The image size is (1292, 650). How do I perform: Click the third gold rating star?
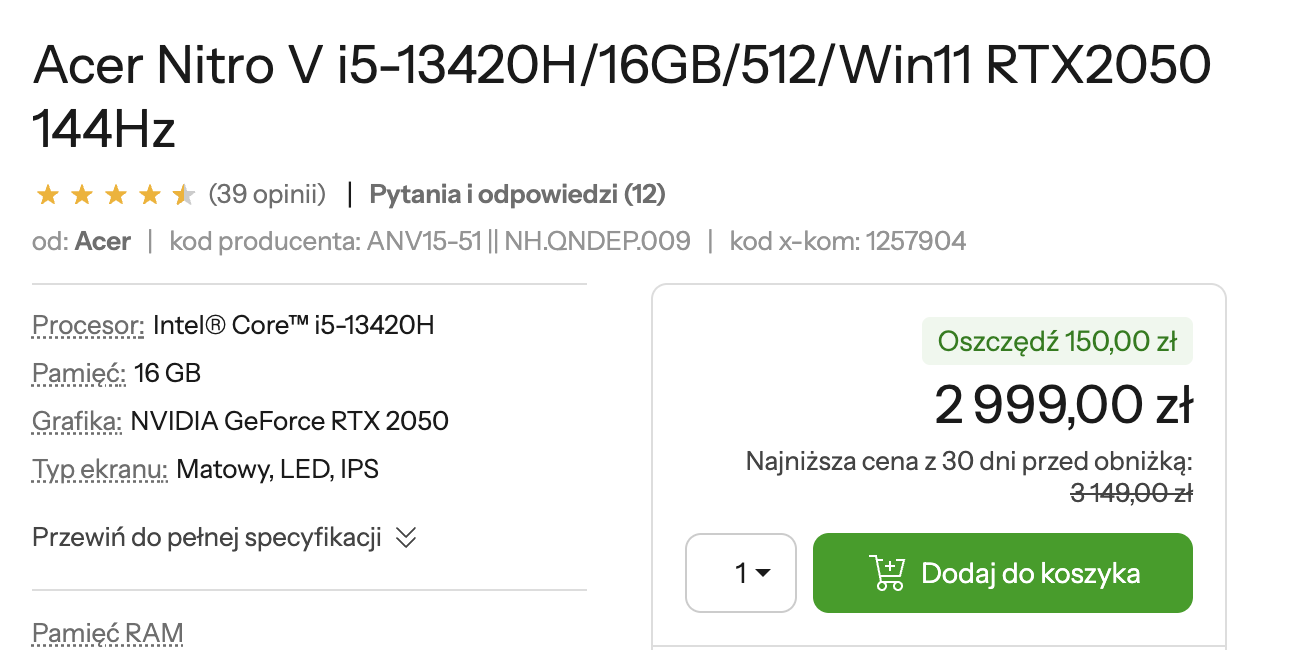pos(115,194)
